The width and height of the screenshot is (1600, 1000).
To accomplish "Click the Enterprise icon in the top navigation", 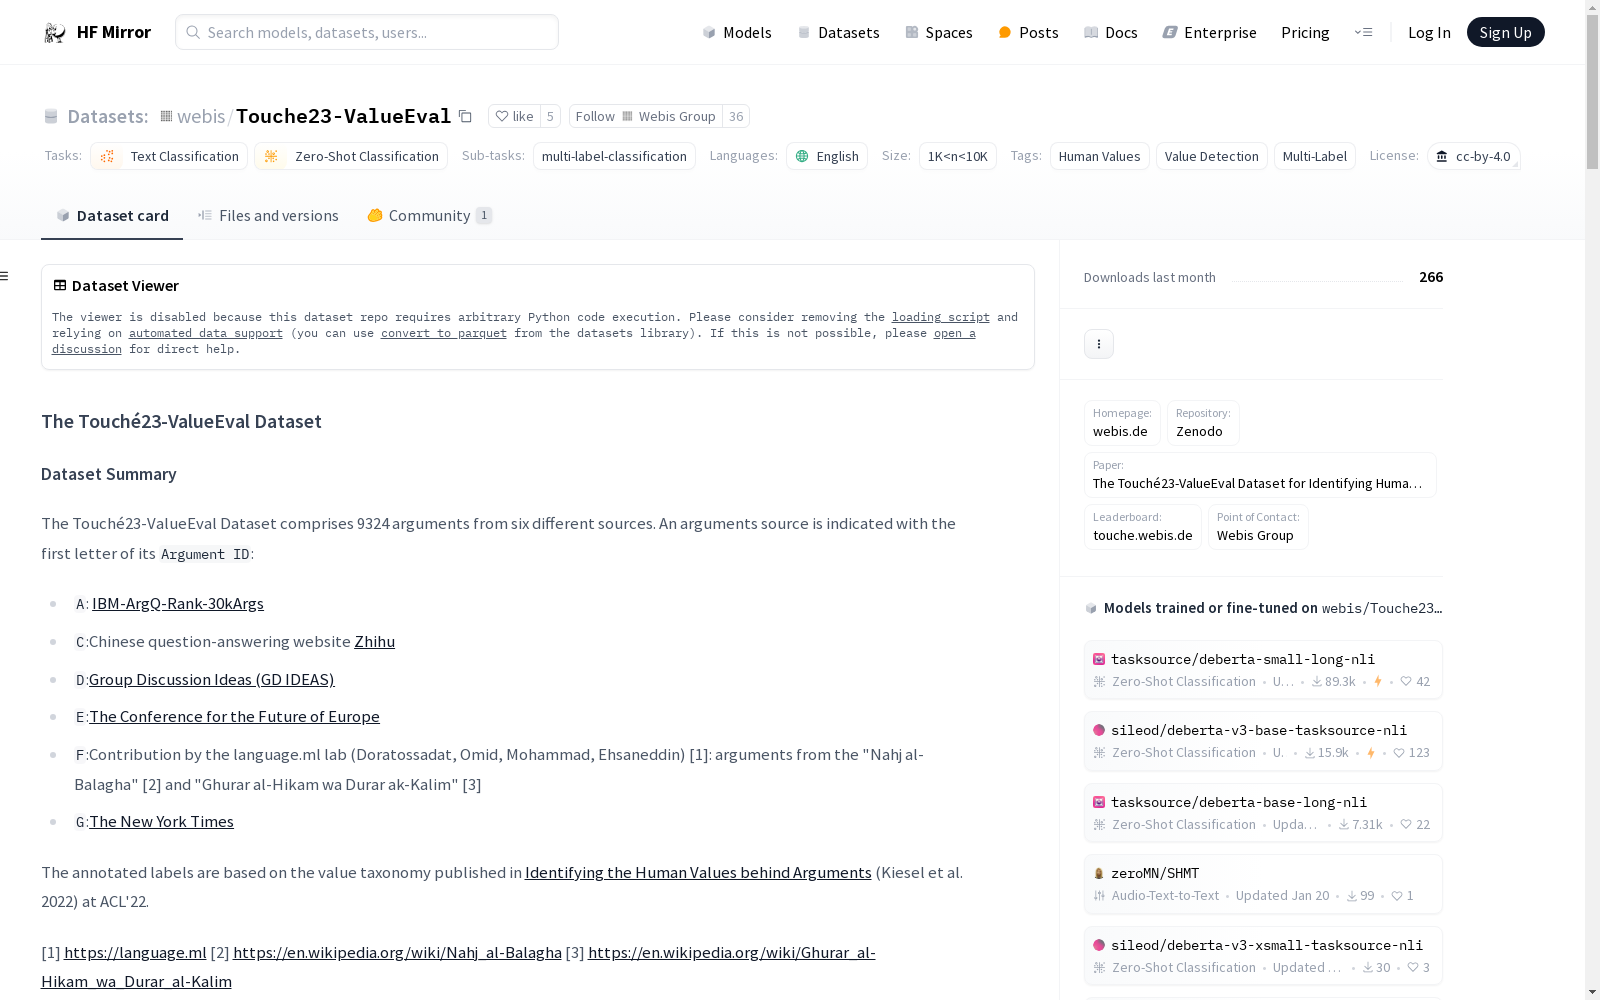I will point(1170,32).
